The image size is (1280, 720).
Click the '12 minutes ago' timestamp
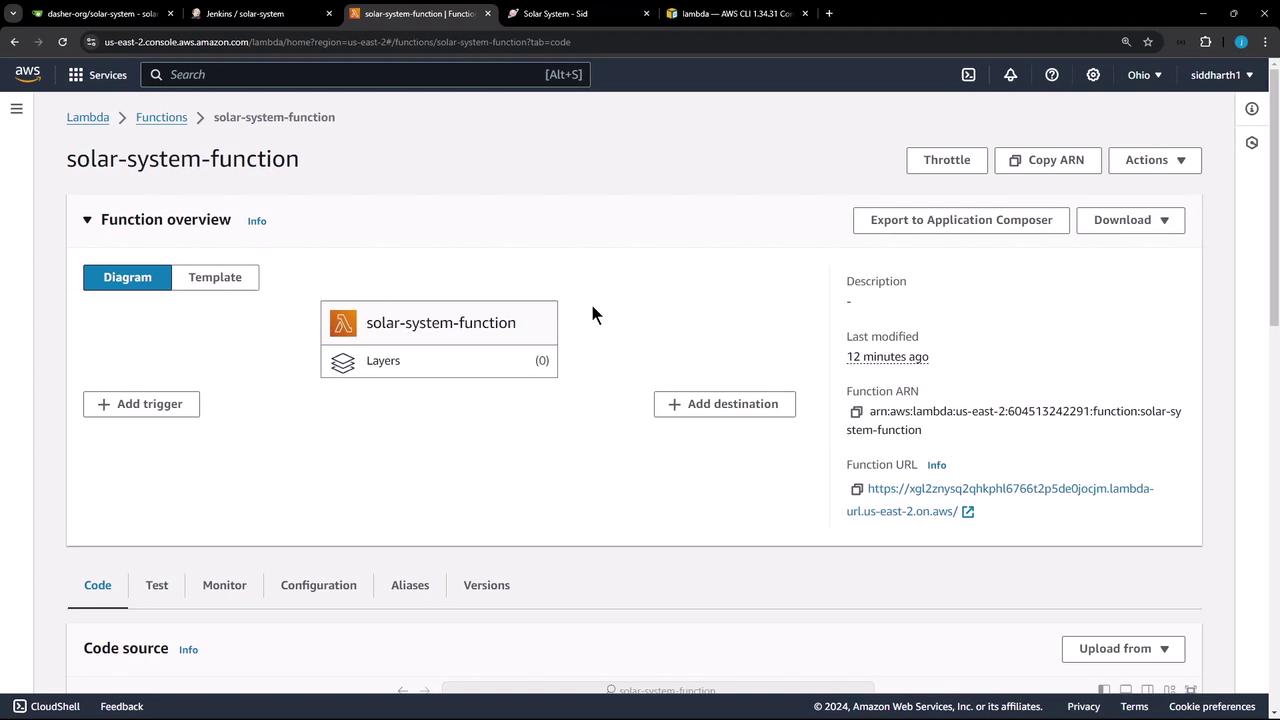pyautogui.click(x=888, y=357)
